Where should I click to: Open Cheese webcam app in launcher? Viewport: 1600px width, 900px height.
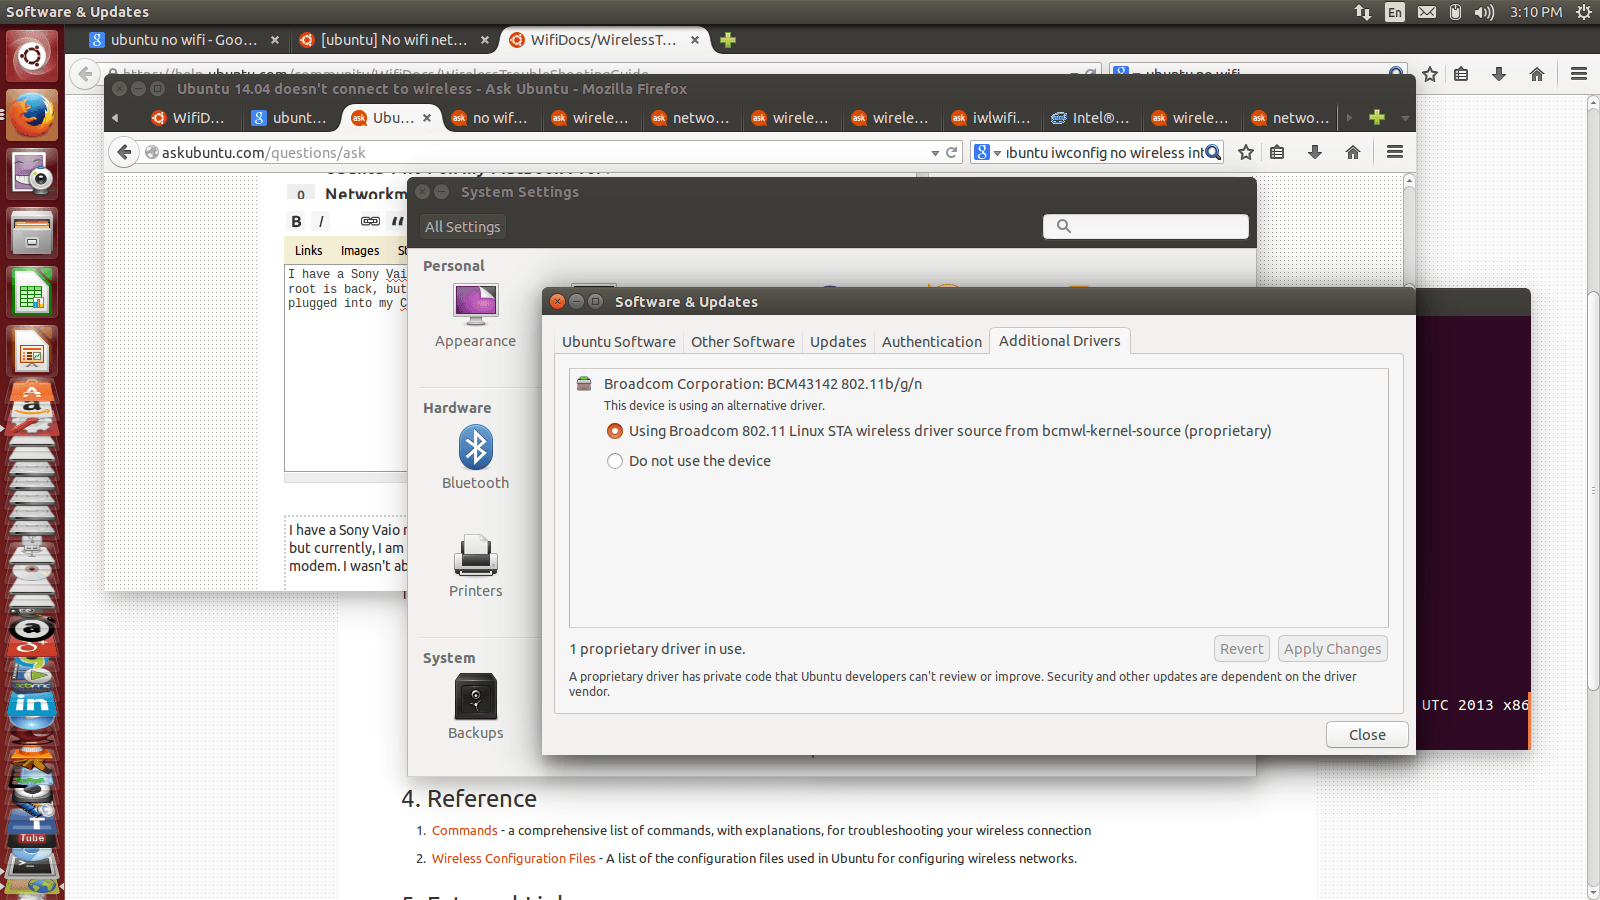coord(32,173)
